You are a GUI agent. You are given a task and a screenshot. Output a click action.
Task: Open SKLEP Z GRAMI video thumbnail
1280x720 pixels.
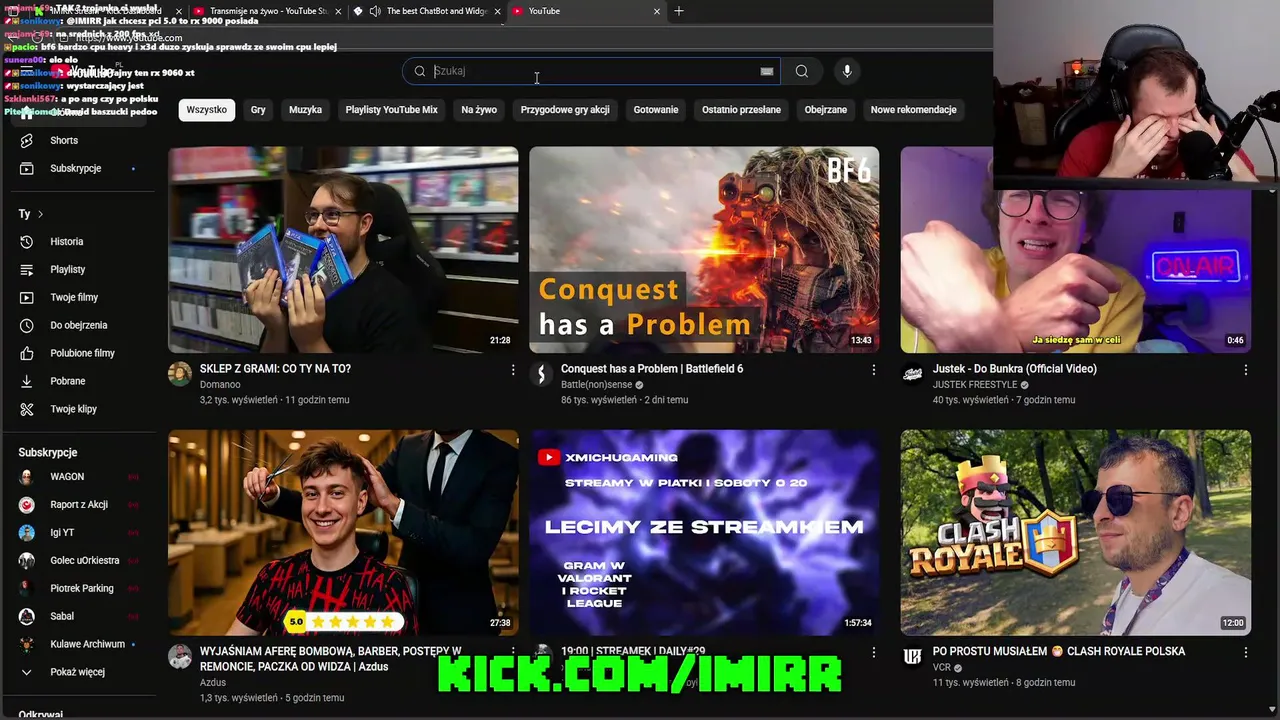(x=343, y=250)
